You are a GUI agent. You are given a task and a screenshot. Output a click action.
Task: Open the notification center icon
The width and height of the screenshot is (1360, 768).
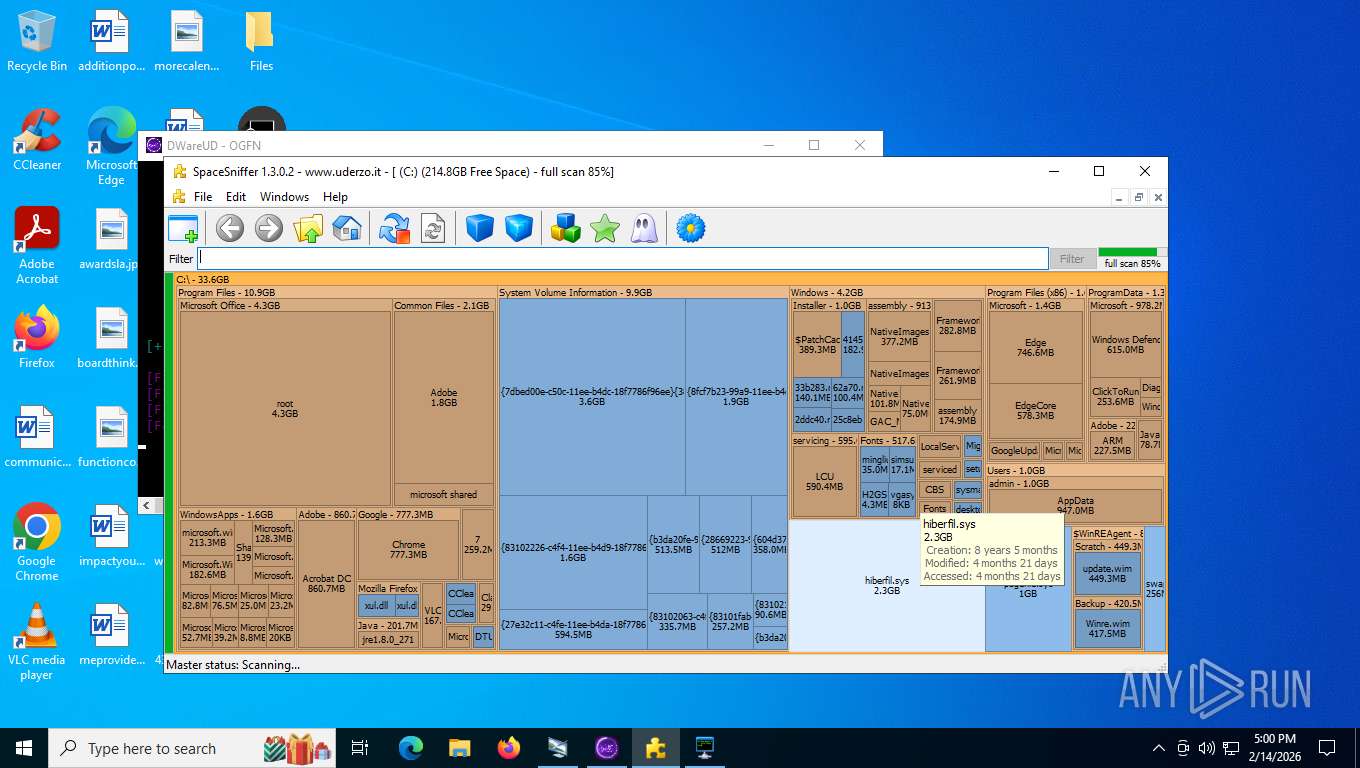click(1327, 748)
